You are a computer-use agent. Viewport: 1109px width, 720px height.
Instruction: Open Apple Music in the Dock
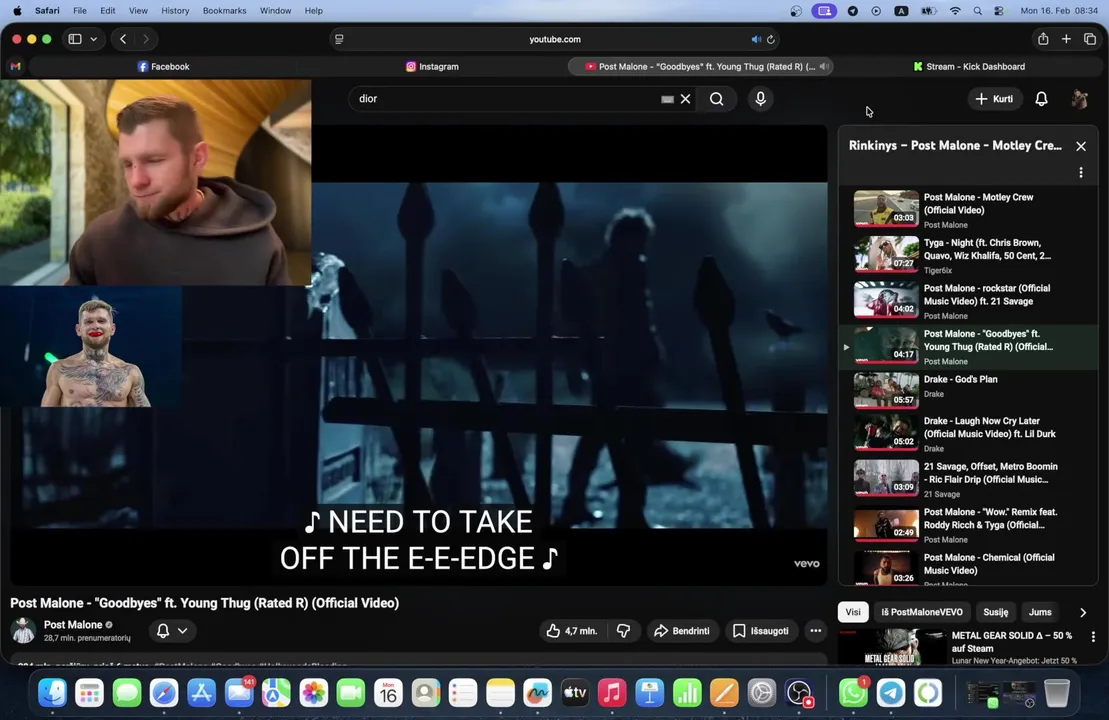(x=612, y=693)
